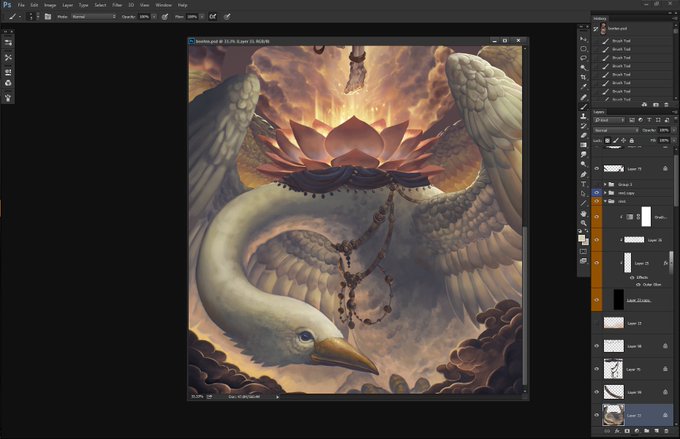The height and width of the screenshot is (439, 680).
Task: Delete current state in History panel
Action: pyautogui.click(x=667, y=105)
